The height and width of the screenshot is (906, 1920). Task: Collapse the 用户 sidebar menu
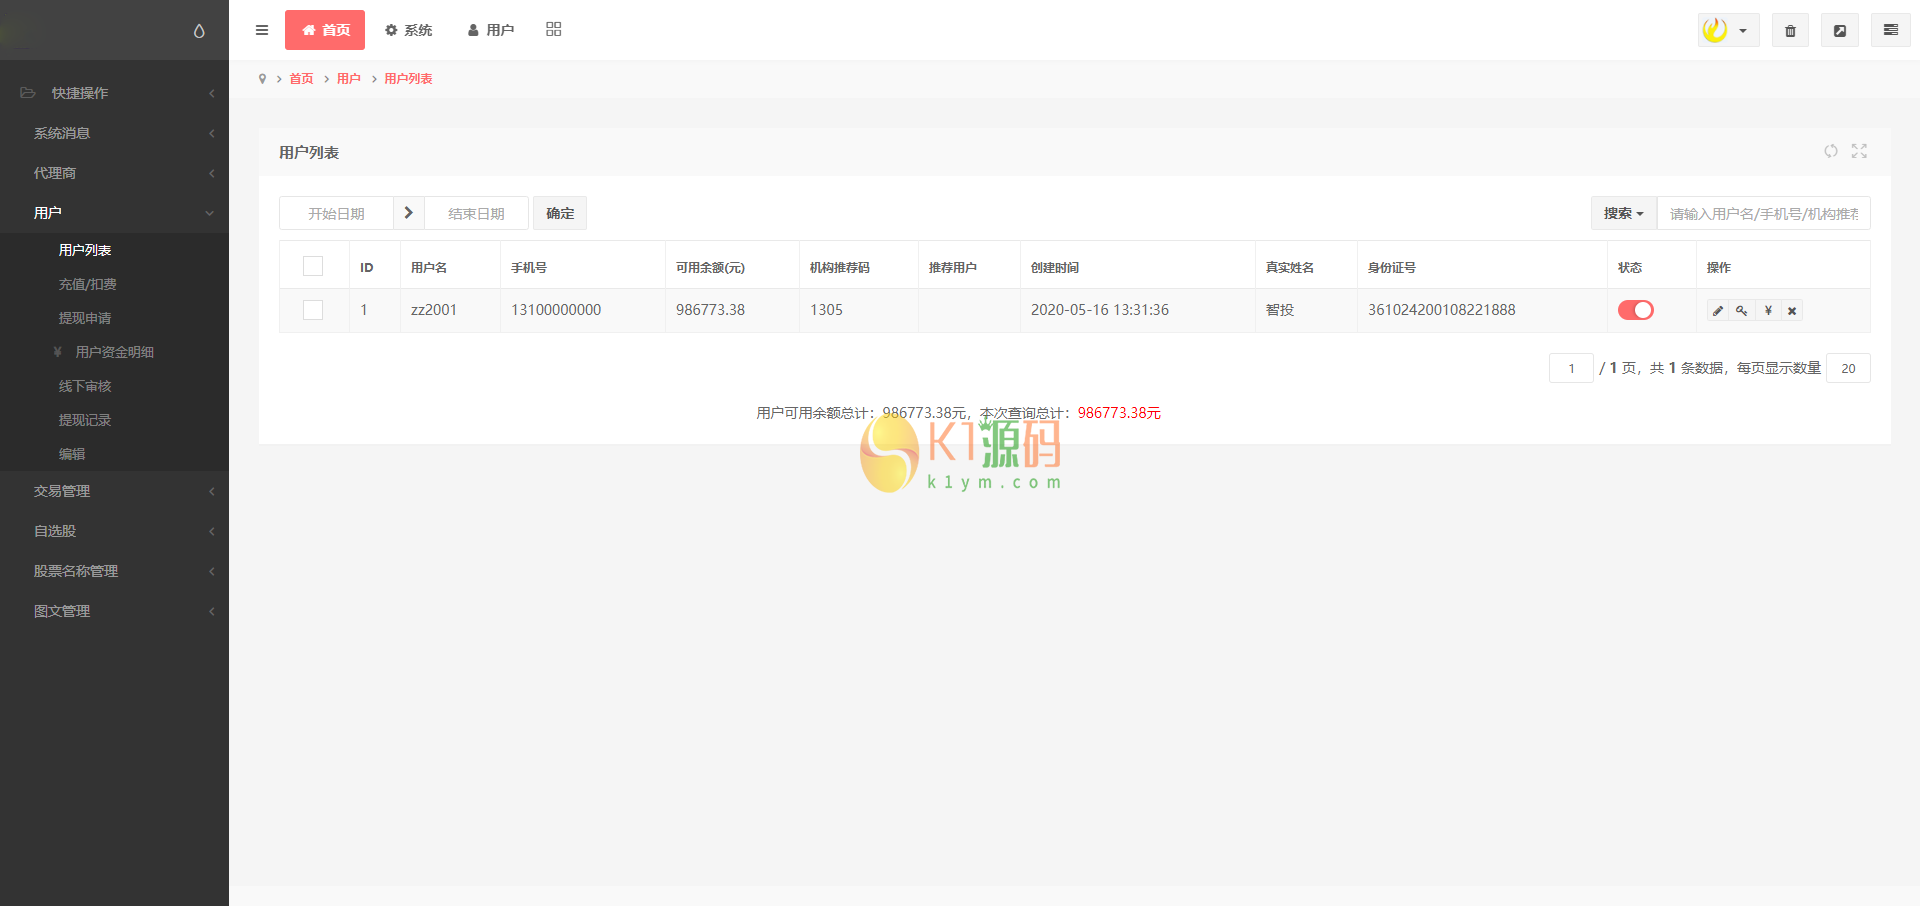[114, 213]
